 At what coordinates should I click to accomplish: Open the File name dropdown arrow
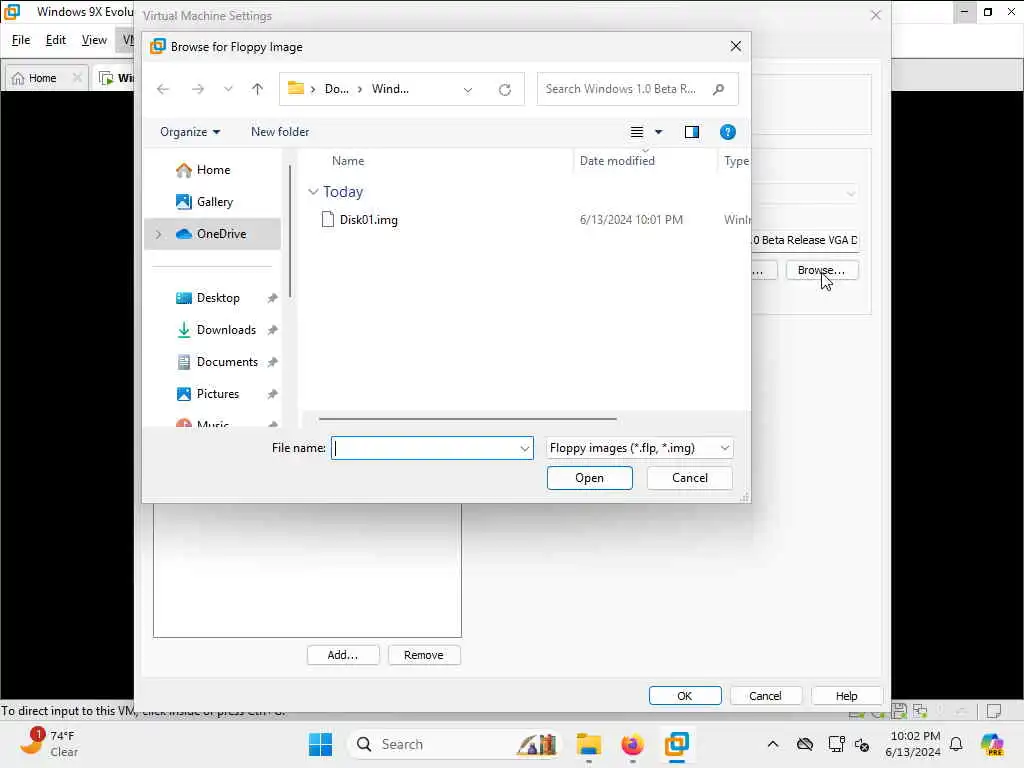pos(524,448)
